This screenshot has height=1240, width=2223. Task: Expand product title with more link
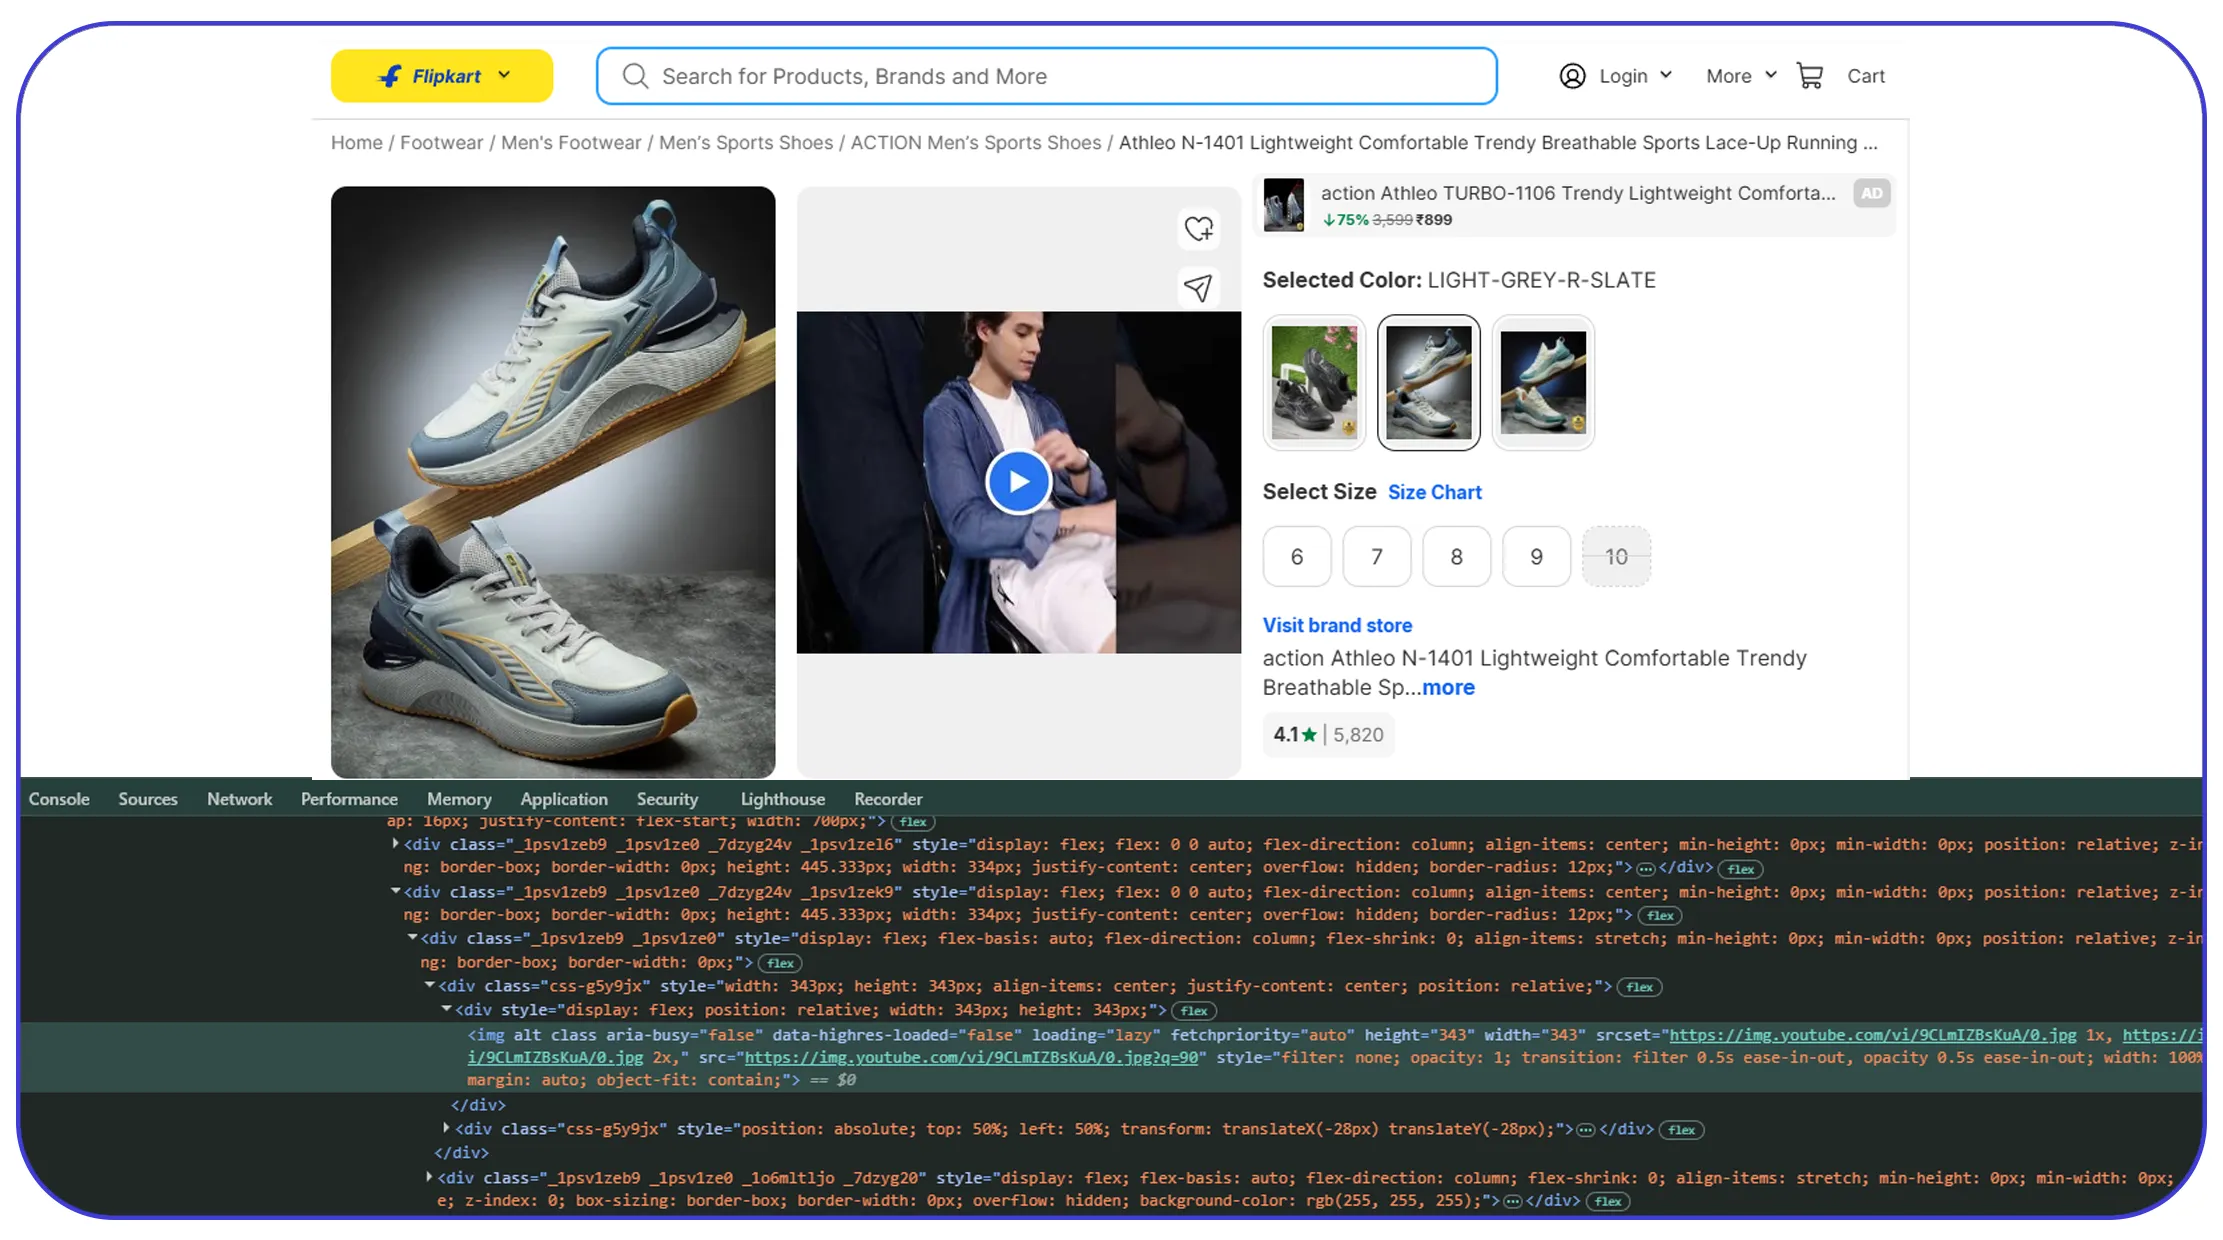(1448, 687)
